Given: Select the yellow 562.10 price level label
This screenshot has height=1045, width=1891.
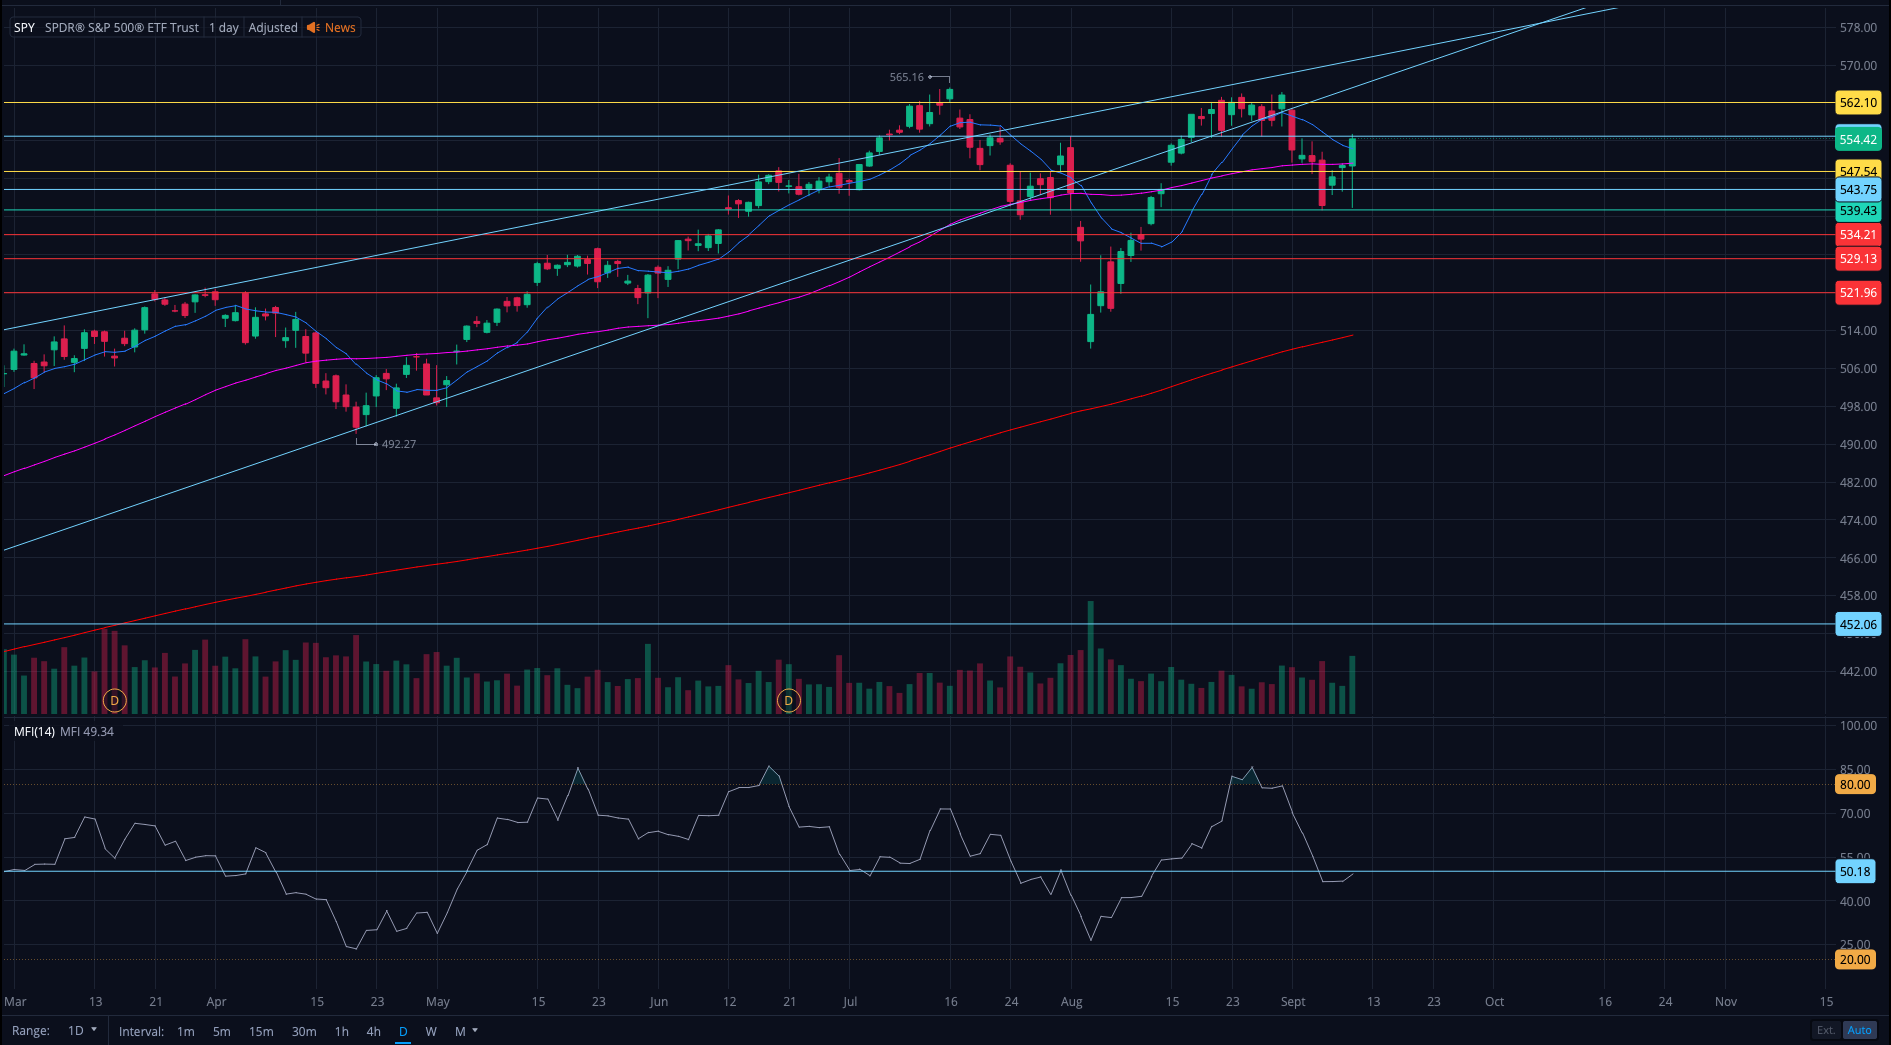Looking at the screenshot, I should [1858, 103].
